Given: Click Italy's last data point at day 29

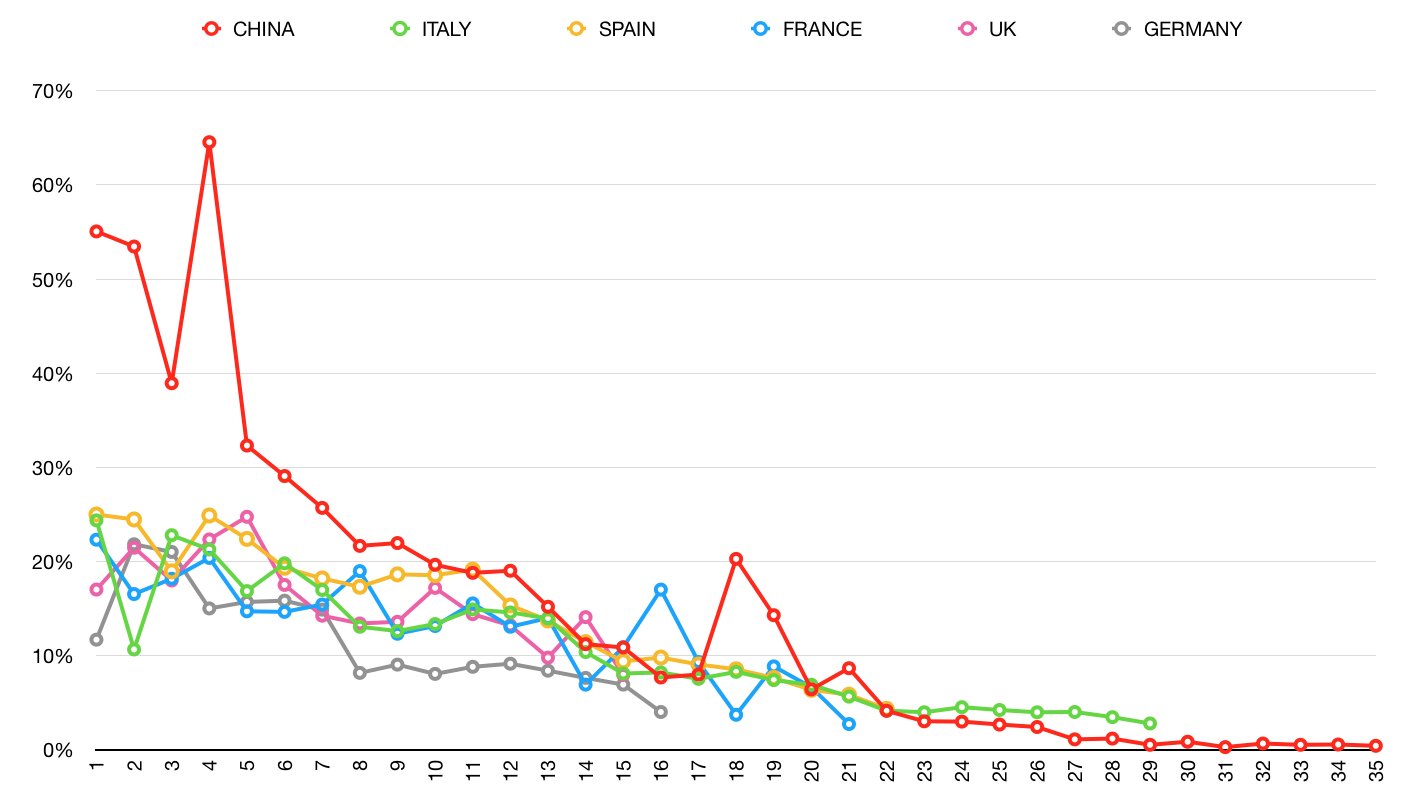Looking at the screenshot, I should 1150,723.
